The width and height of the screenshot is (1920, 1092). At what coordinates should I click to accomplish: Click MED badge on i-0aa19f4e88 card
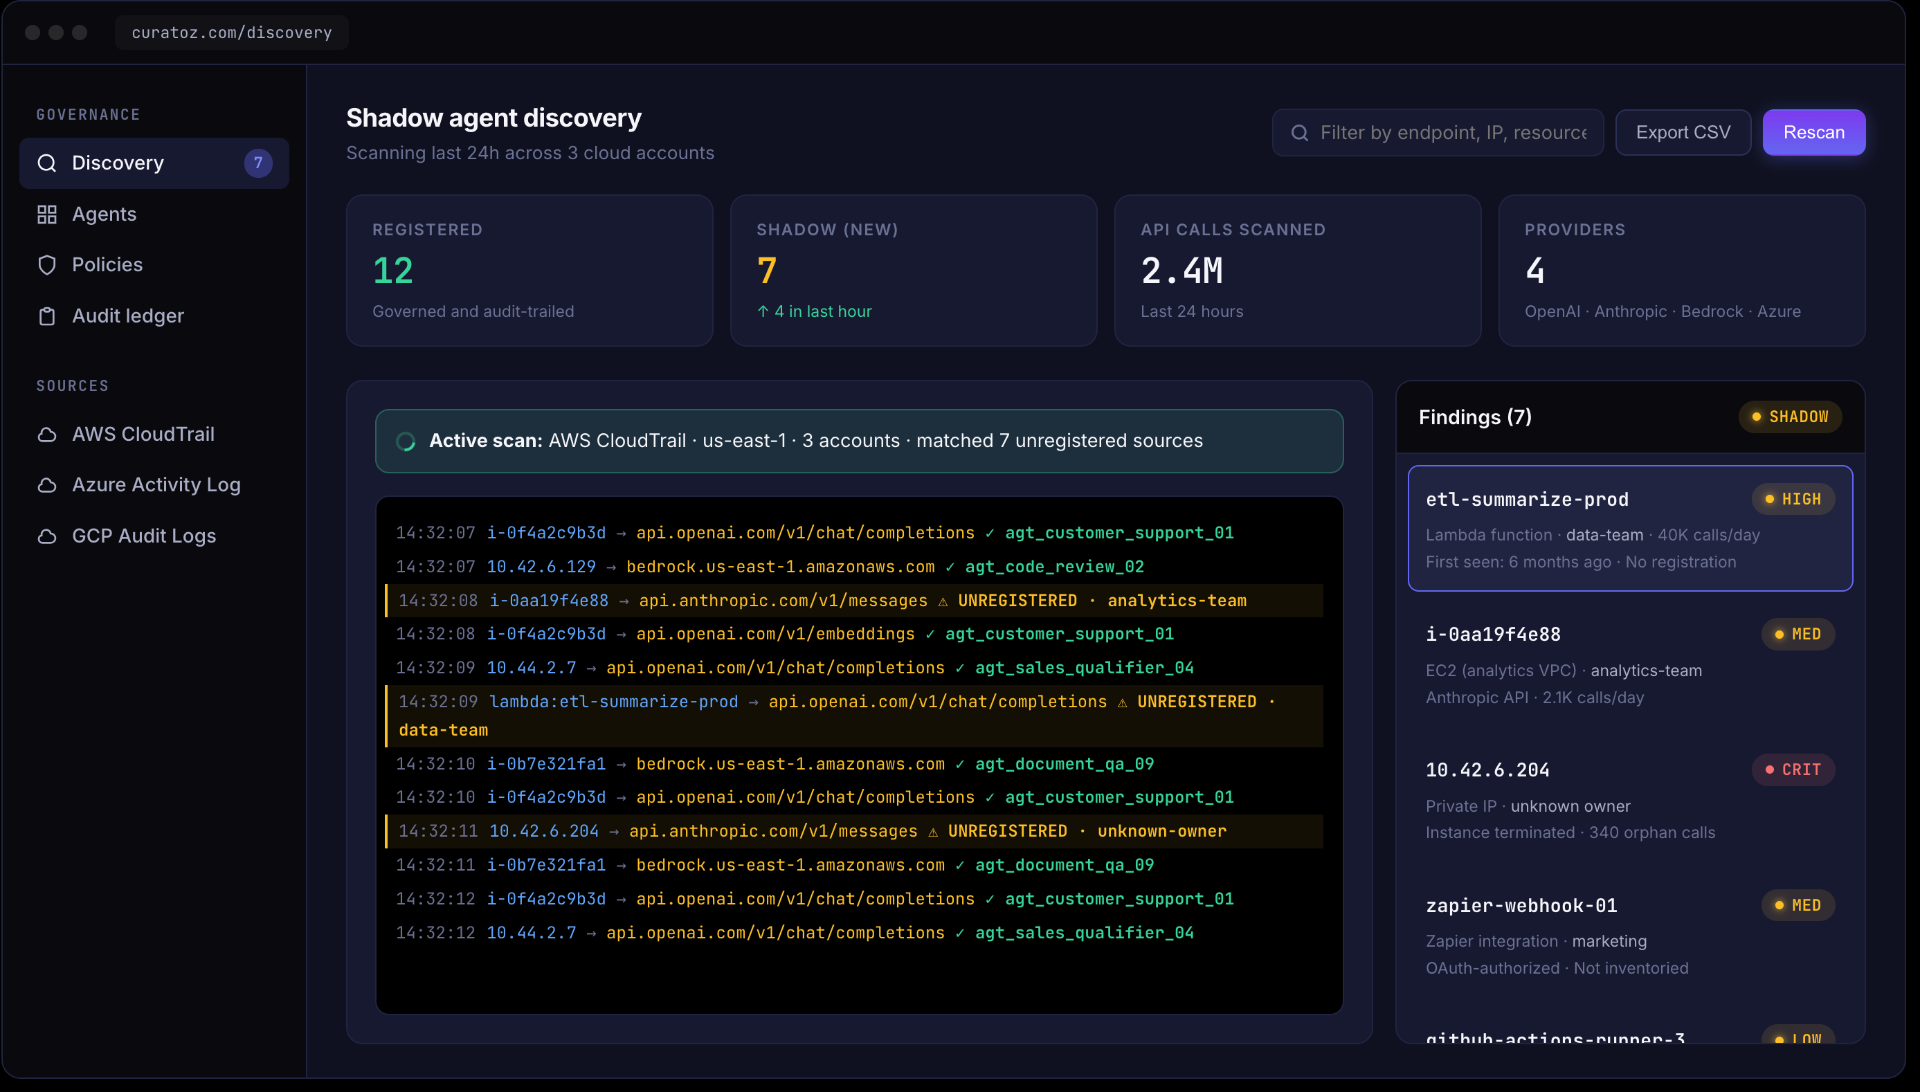(1798, 634)
